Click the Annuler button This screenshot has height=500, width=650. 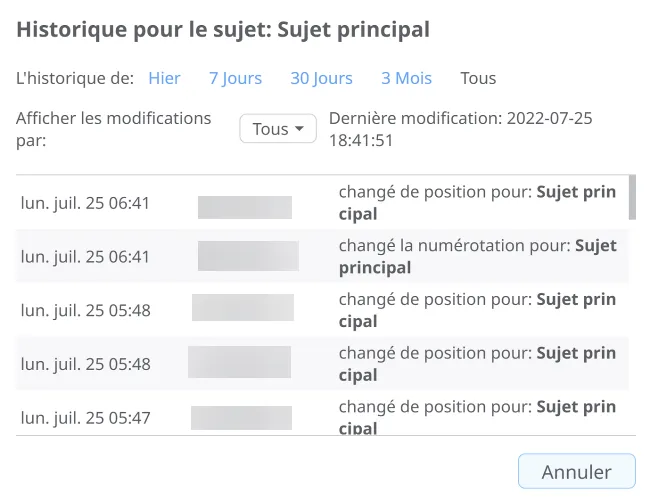point(576,472)
